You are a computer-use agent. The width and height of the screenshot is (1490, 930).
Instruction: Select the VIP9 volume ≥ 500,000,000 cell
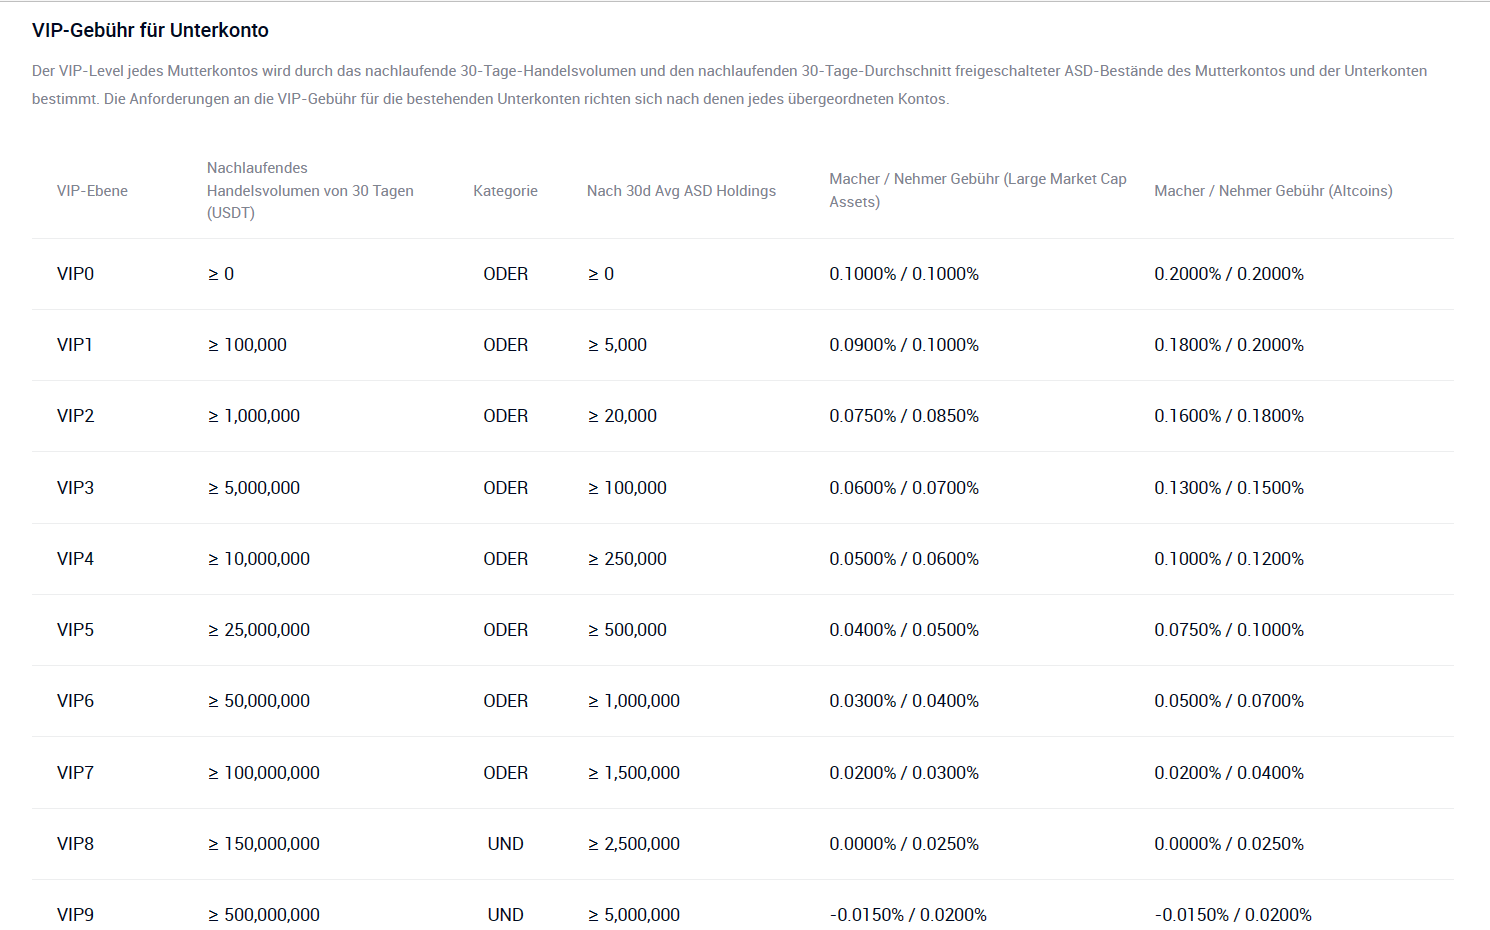point(264,915)
